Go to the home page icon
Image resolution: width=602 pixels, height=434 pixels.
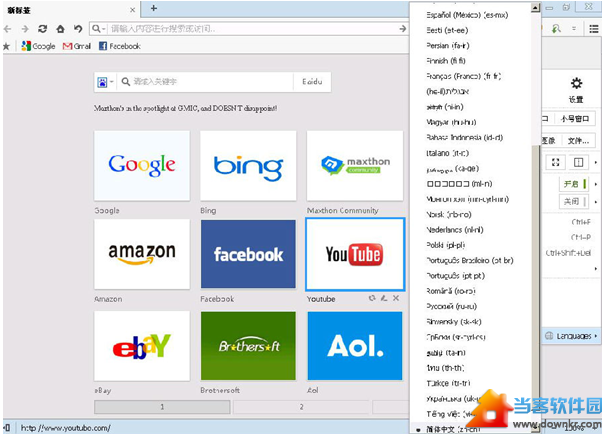coord(60,29)
